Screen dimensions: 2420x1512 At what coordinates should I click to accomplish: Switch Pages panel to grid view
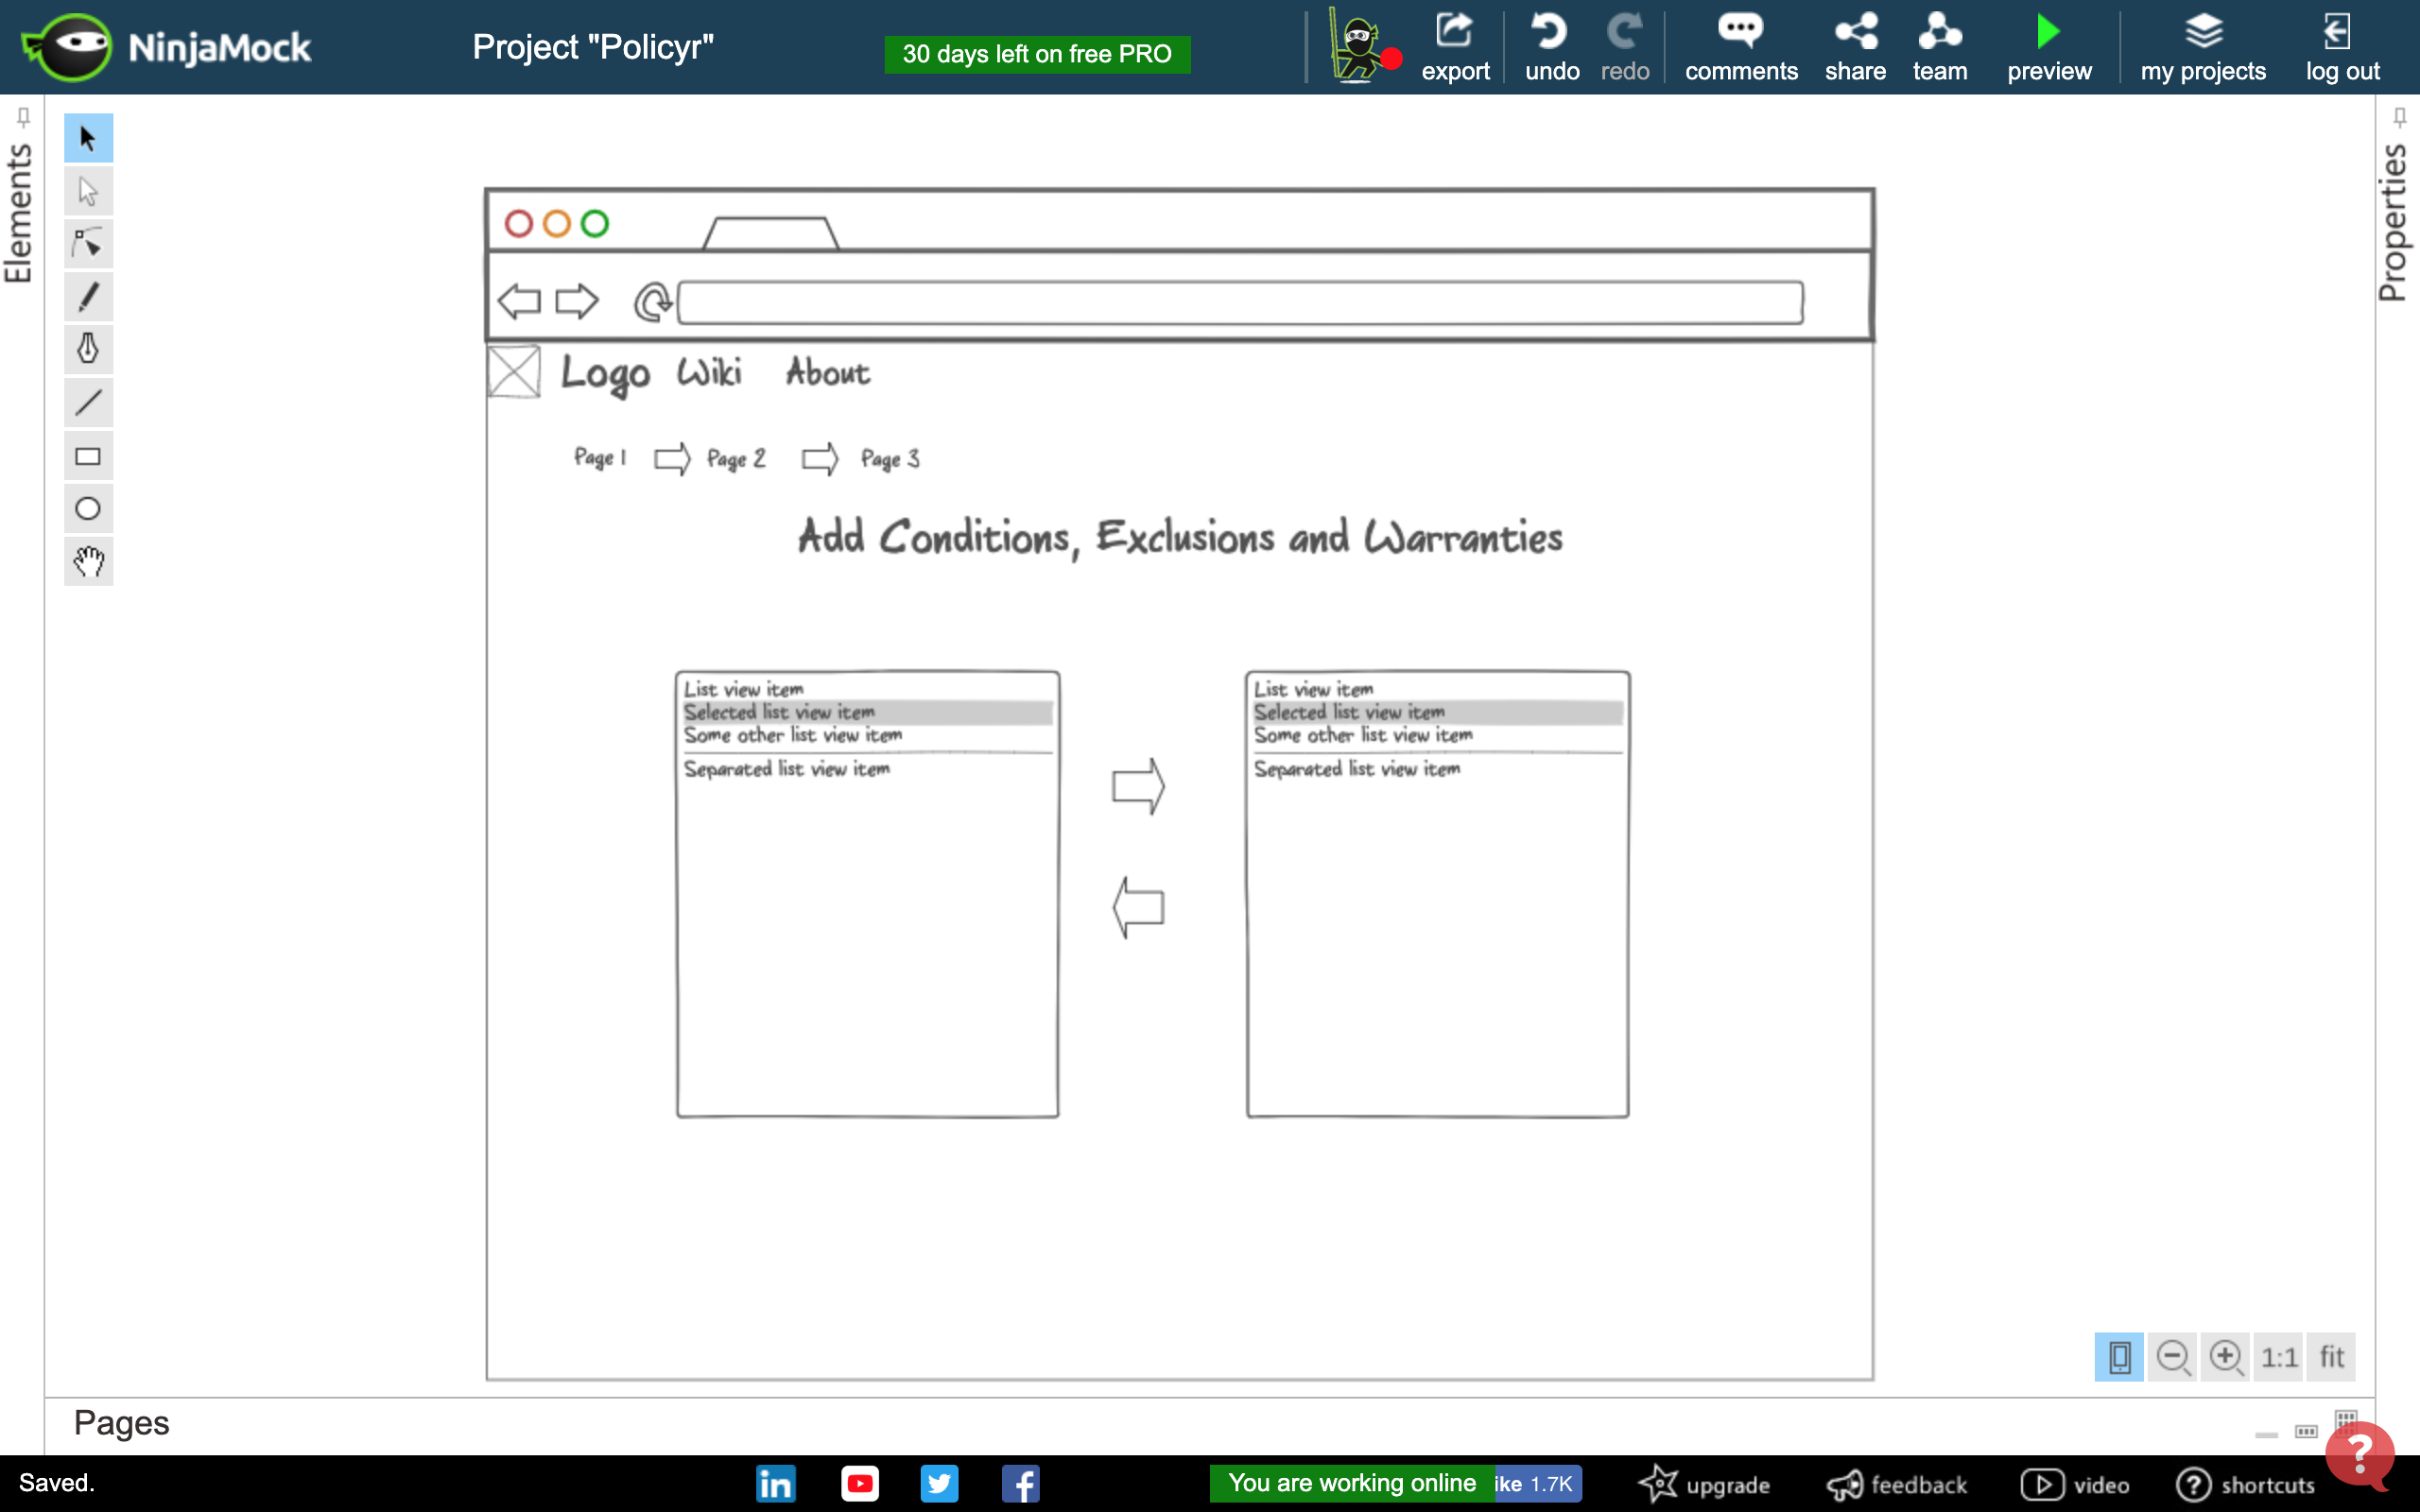(x=2345, y=1422)
